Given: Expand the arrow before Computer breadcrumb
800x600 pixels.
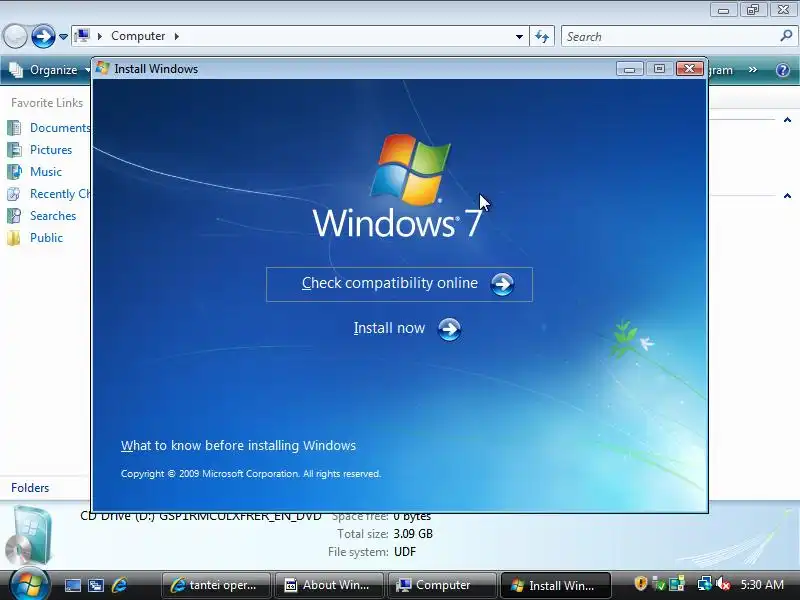Looking at the screenshot, I should tap(100, 36).
